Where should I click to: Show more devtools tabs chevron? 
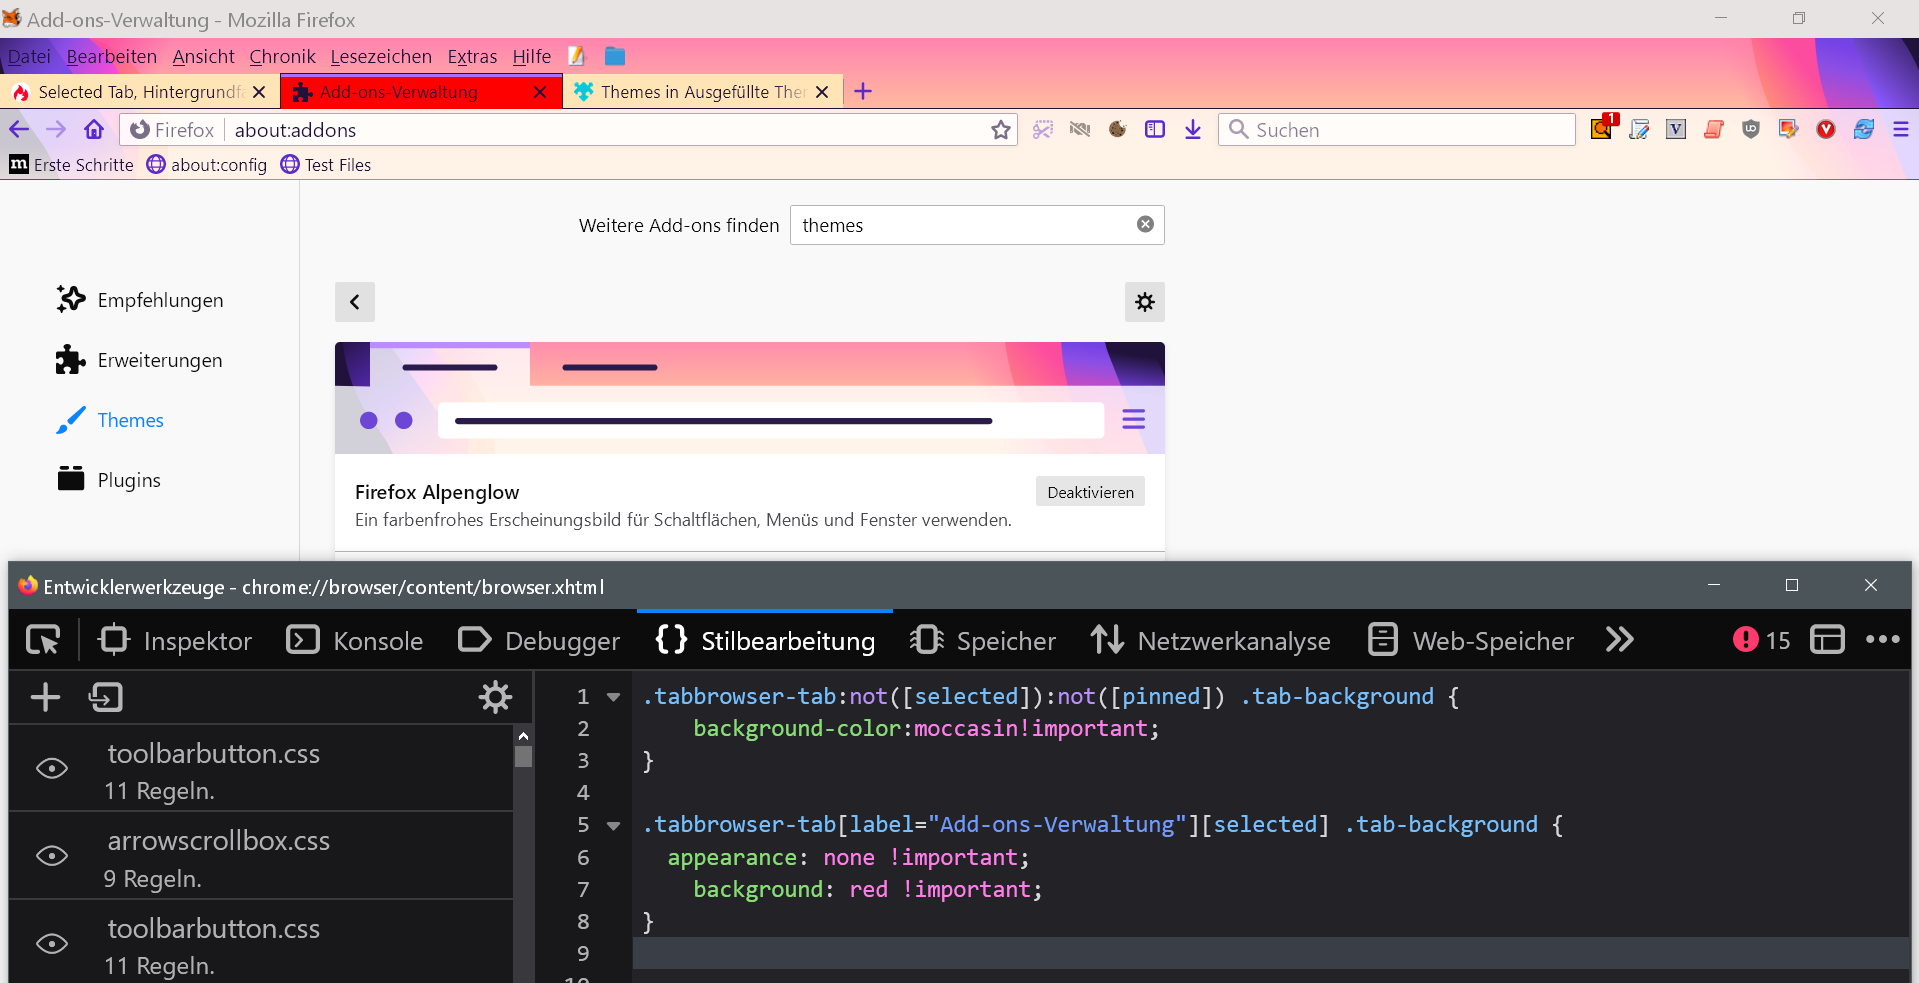point(1619,640)
